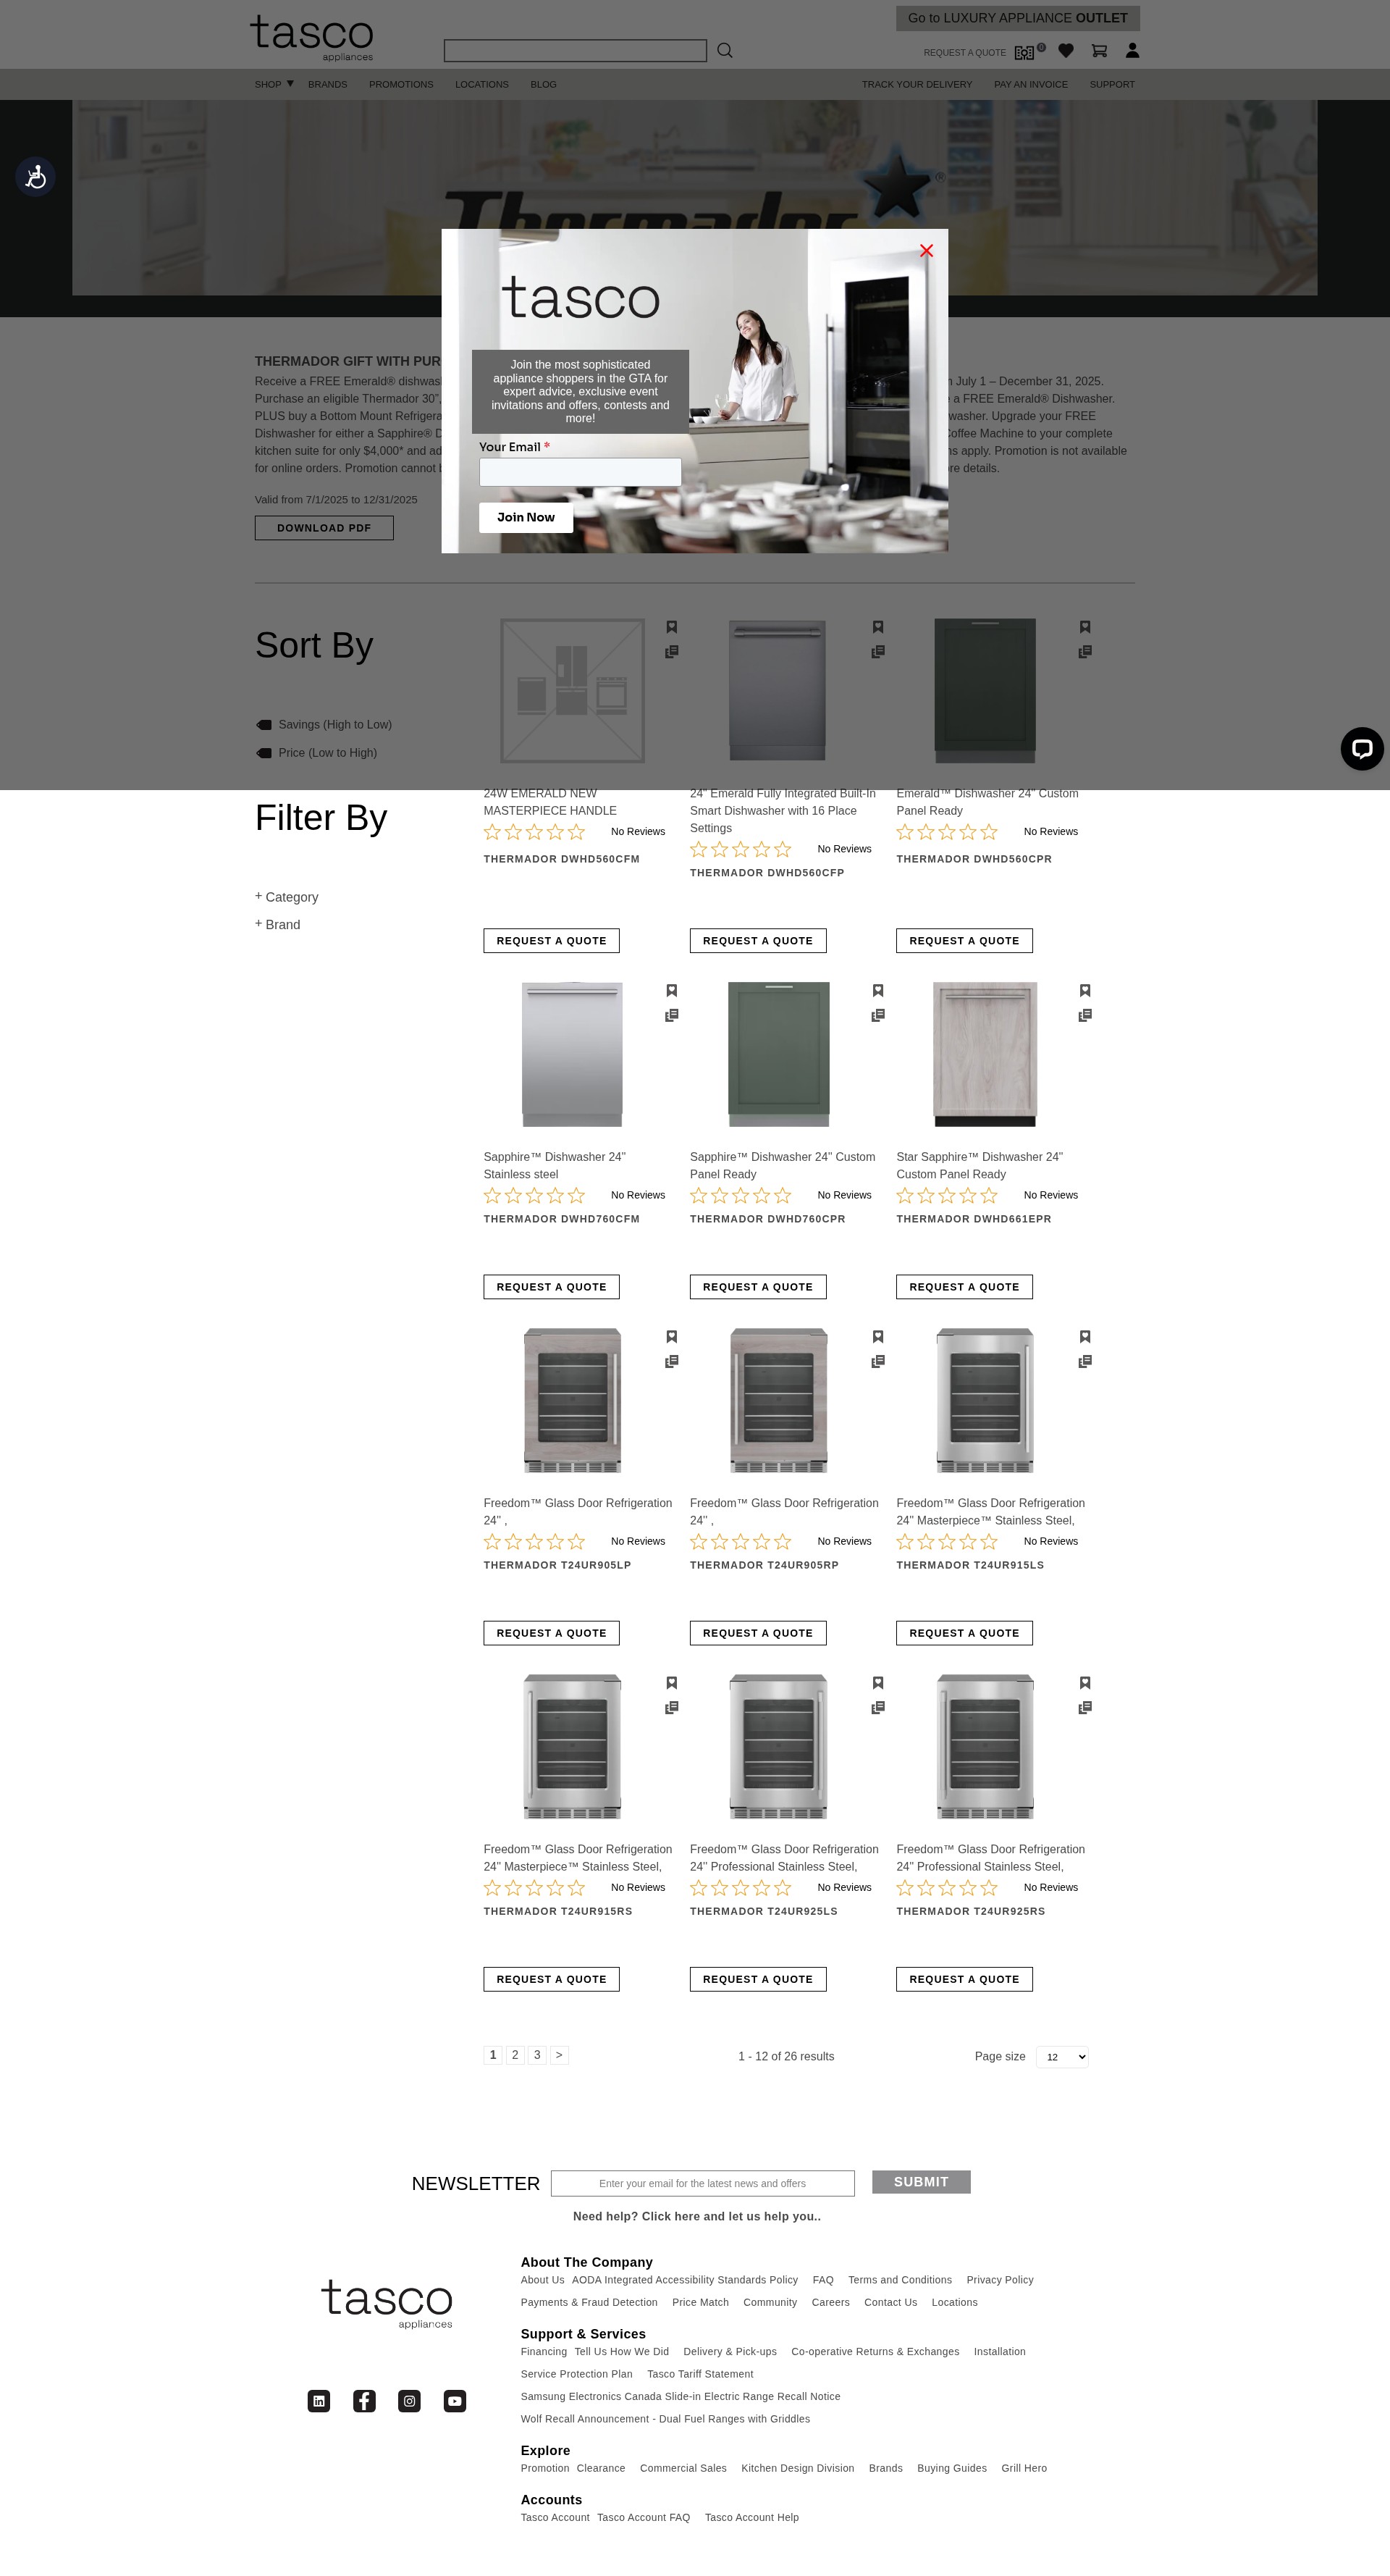The image size is (1390, 2576).
Task: Open the accessibility widget icon
Action: tap(35, 177)
